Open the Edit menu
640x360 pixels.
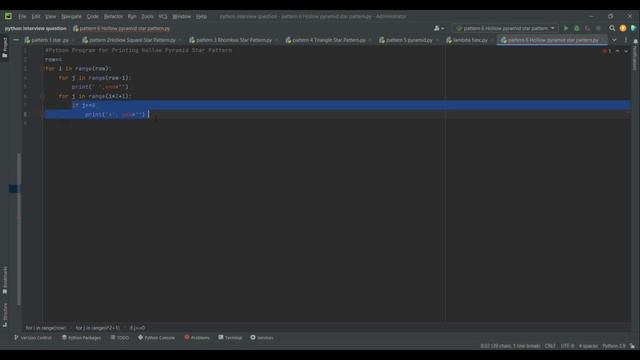click(x=36, y=16)
